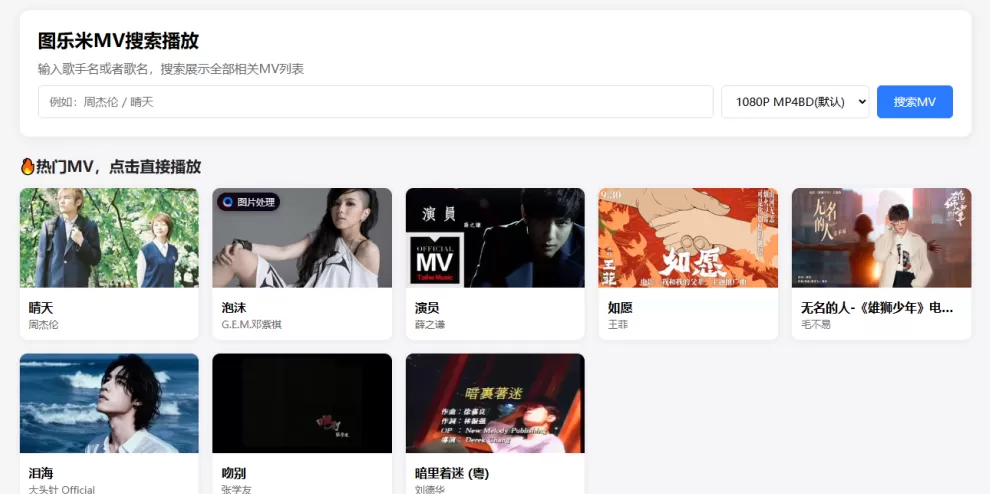The height and width of the screenshot is (494, 990).
Task: Play the 暗里着迷 (粤) MV thumbnail
Action: point(495,403)
